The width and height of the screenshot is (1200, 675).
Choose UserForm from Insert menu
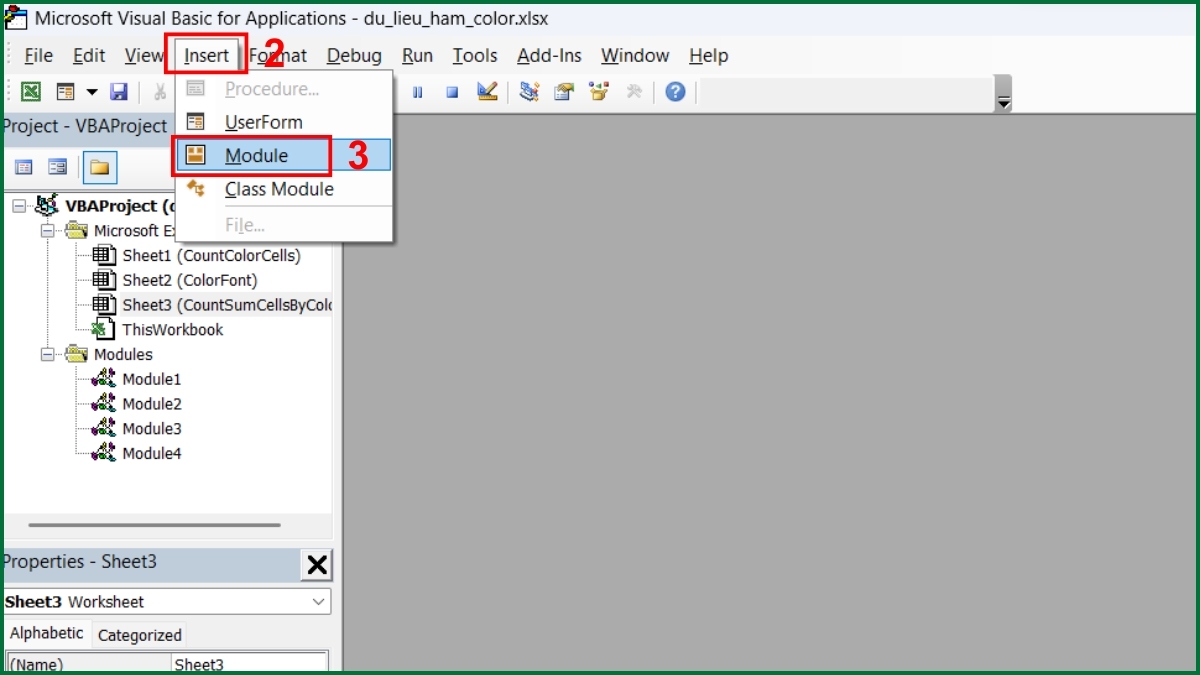tap(284, 122)
